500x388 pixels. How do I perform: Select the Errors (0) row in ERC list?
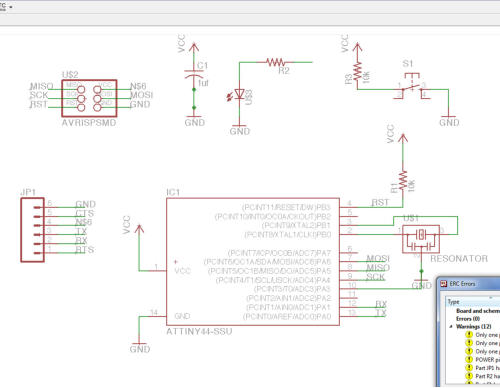pos(468,319)
